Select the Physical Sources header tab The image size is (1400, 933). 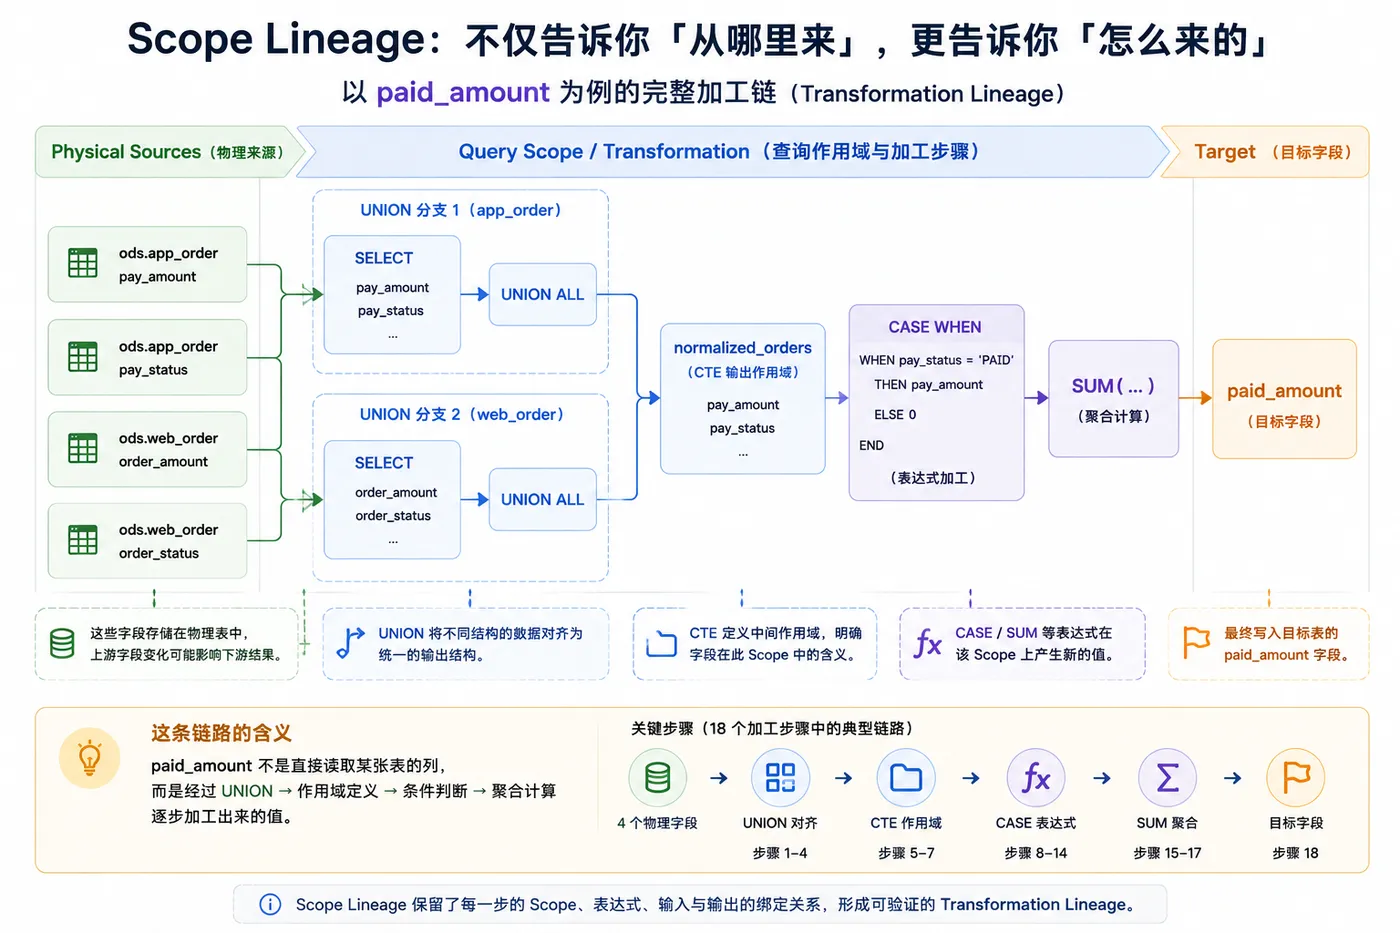pyautogui.click(x=168, y=152)
